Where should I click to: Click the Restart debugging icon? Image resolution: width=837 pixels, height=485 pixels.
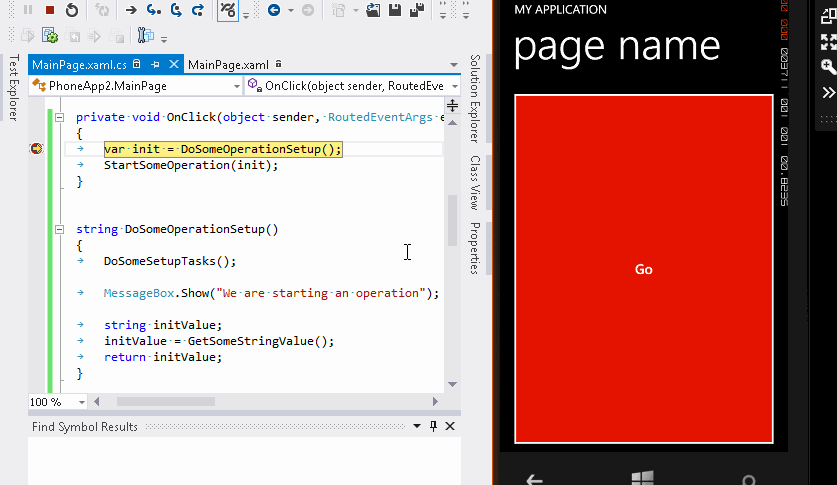click(x=72, y=10)
